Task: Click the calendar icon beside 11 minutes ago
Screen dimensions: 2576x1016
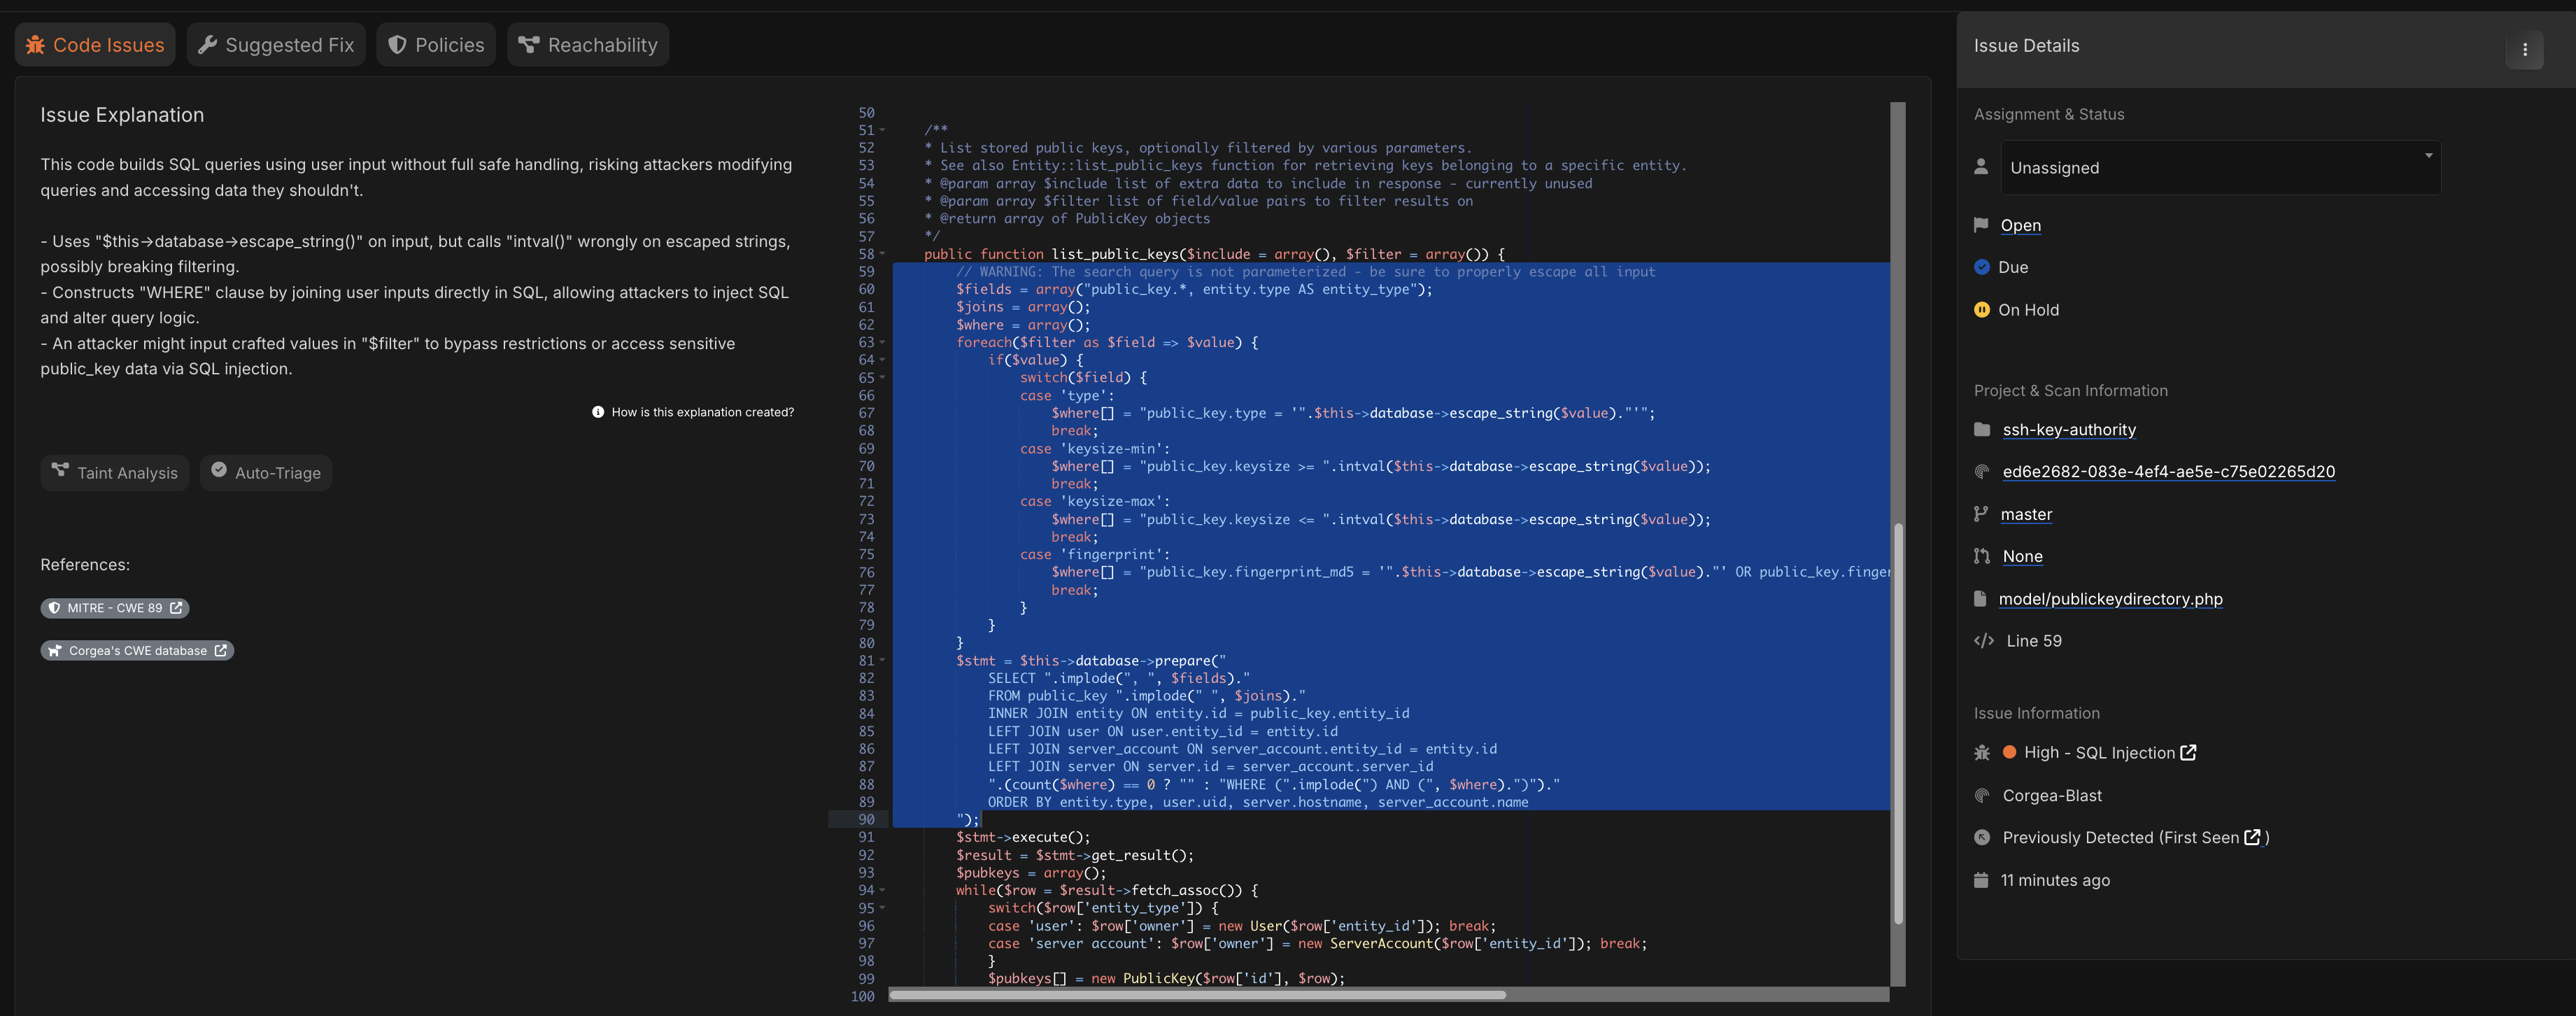Action: [1981, 880]
